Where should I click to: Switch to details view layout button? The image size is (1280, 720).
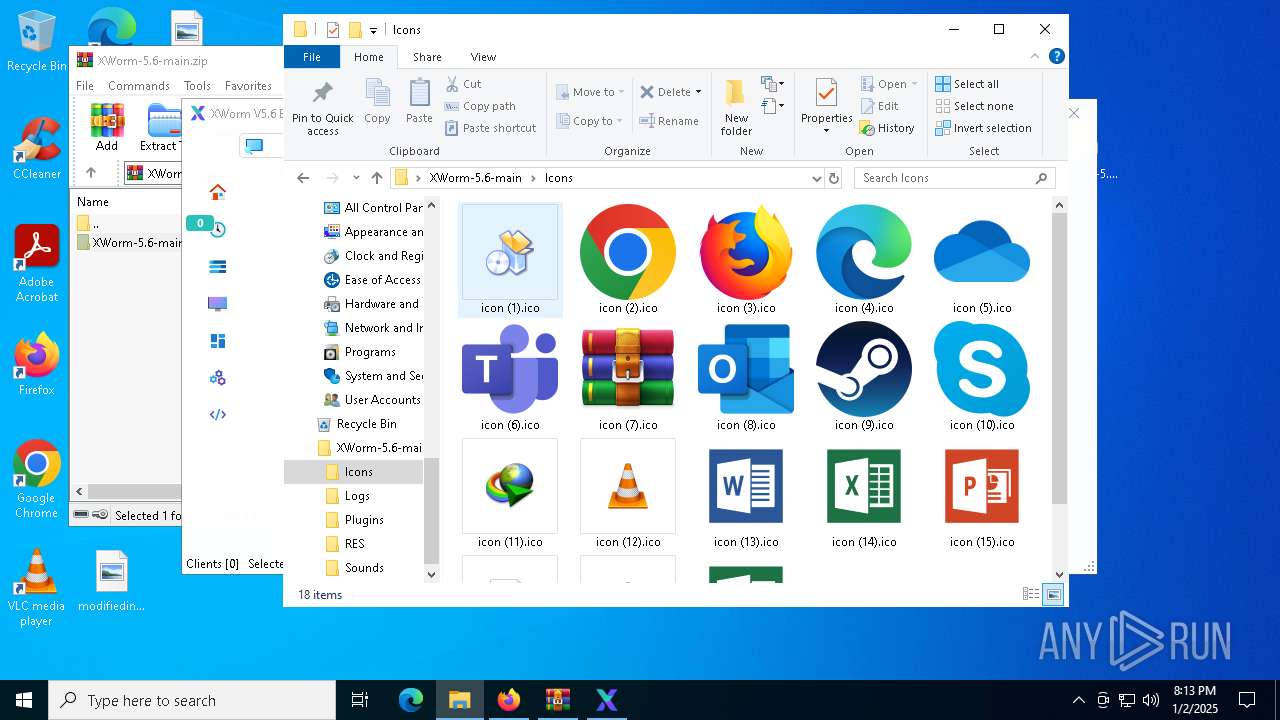coord(1031,594)
